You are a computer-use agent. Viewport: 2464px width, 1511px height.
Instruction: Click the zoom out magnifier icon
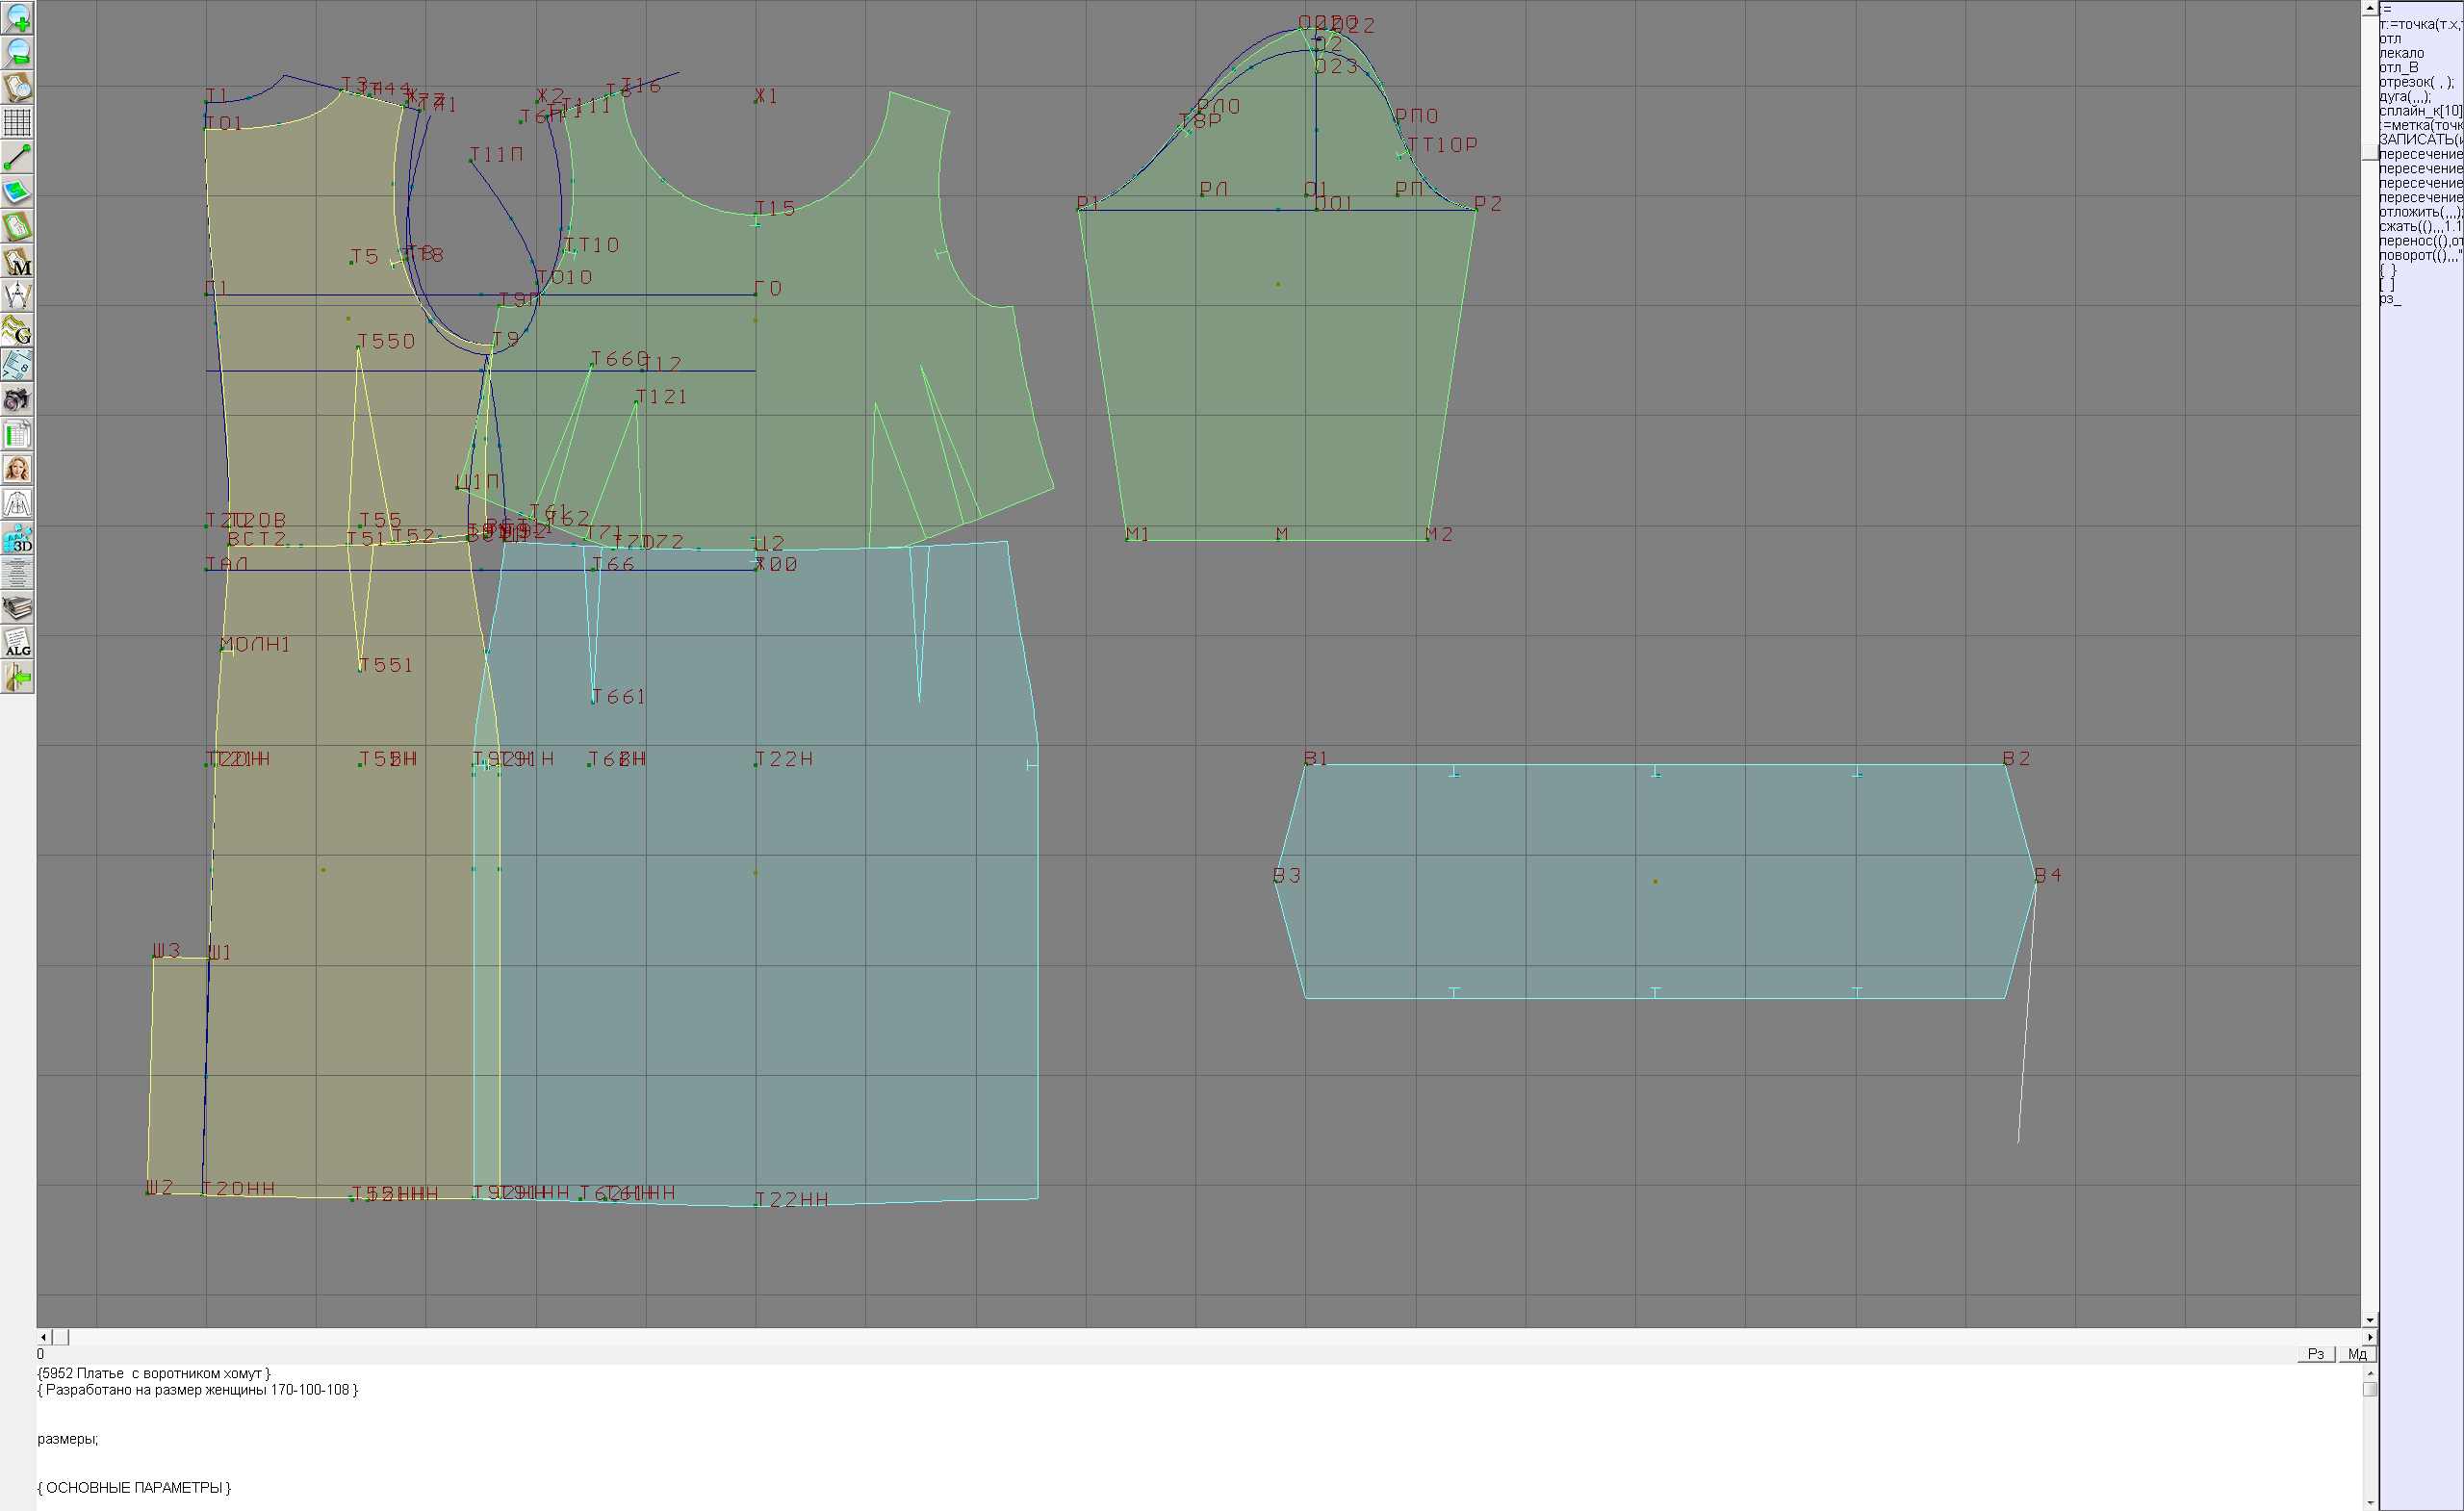[17, 52]
